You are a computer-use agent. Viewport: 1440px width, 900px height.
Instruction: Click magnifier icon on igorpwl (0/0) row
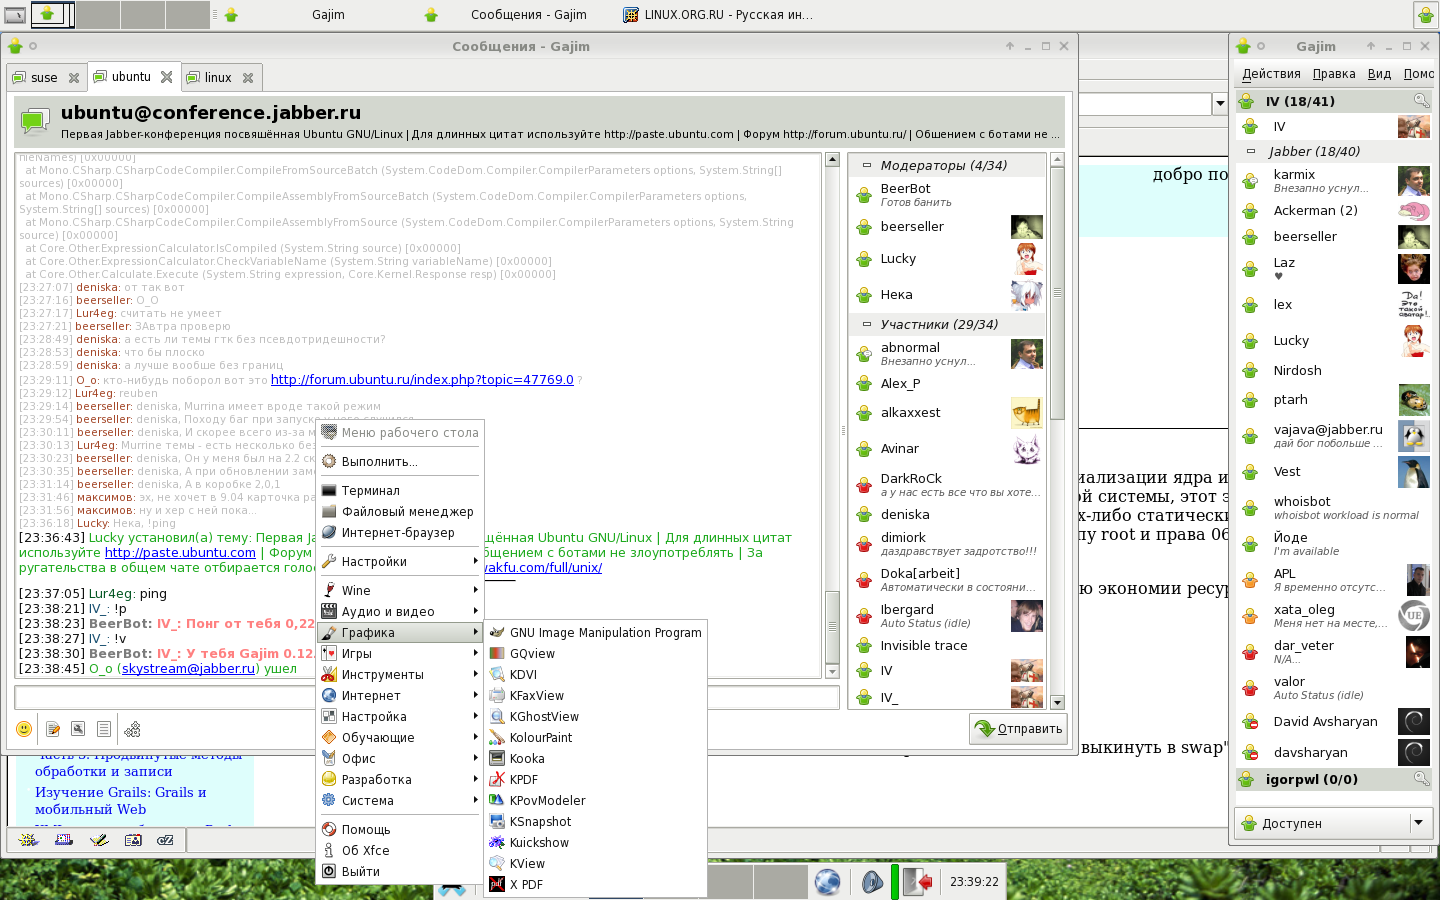[x=1421, y=779]
